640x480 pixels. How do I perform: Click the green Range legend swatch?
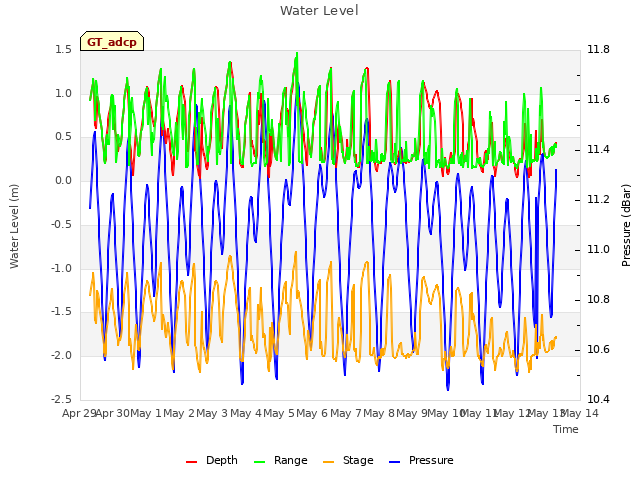pos(260,462)
